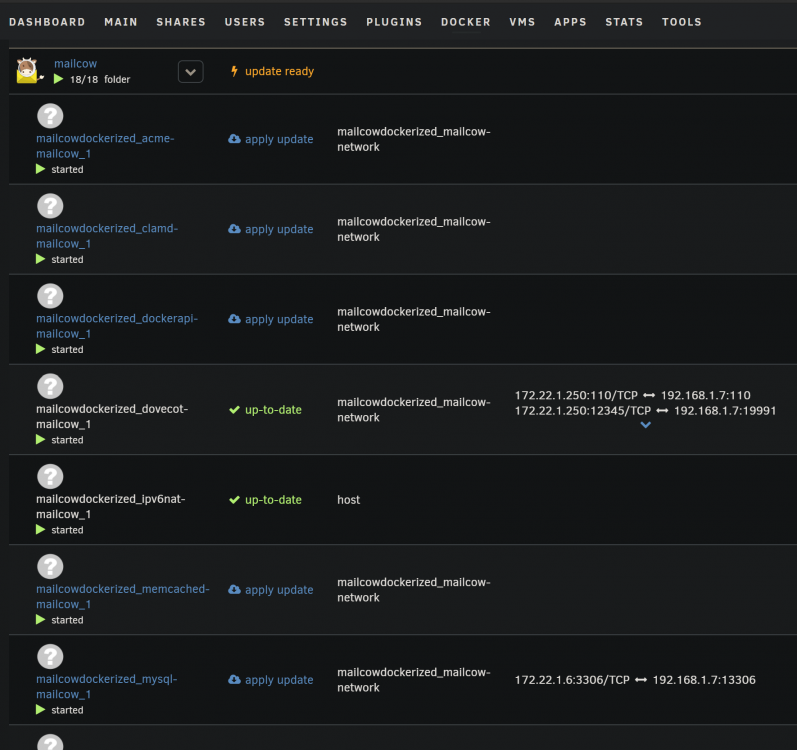Click the cloud download icon for clamd-mailcow
Image resolution: width=797 pixels, height=750 pixels.
coord(234,229)
